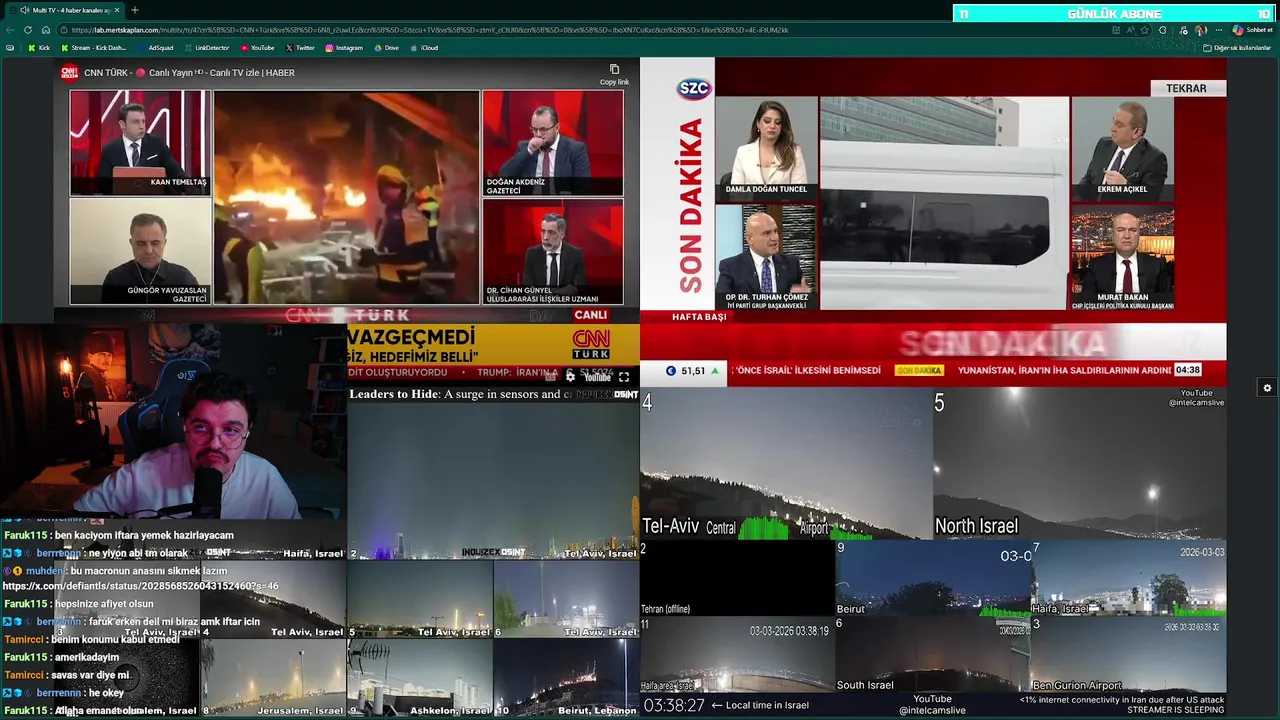Click muhden username in chat

(x=44, y=570)
